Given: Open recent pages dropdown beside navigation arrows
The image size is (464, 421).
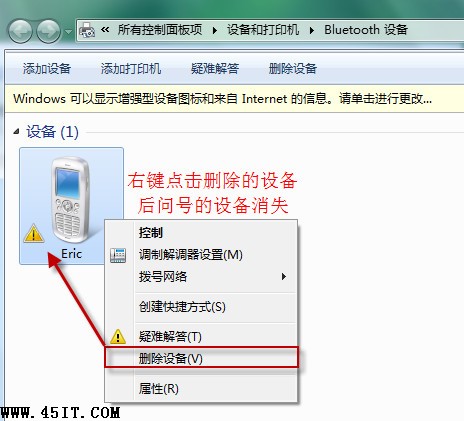Looking at the screenshot, I should (68, 32).
